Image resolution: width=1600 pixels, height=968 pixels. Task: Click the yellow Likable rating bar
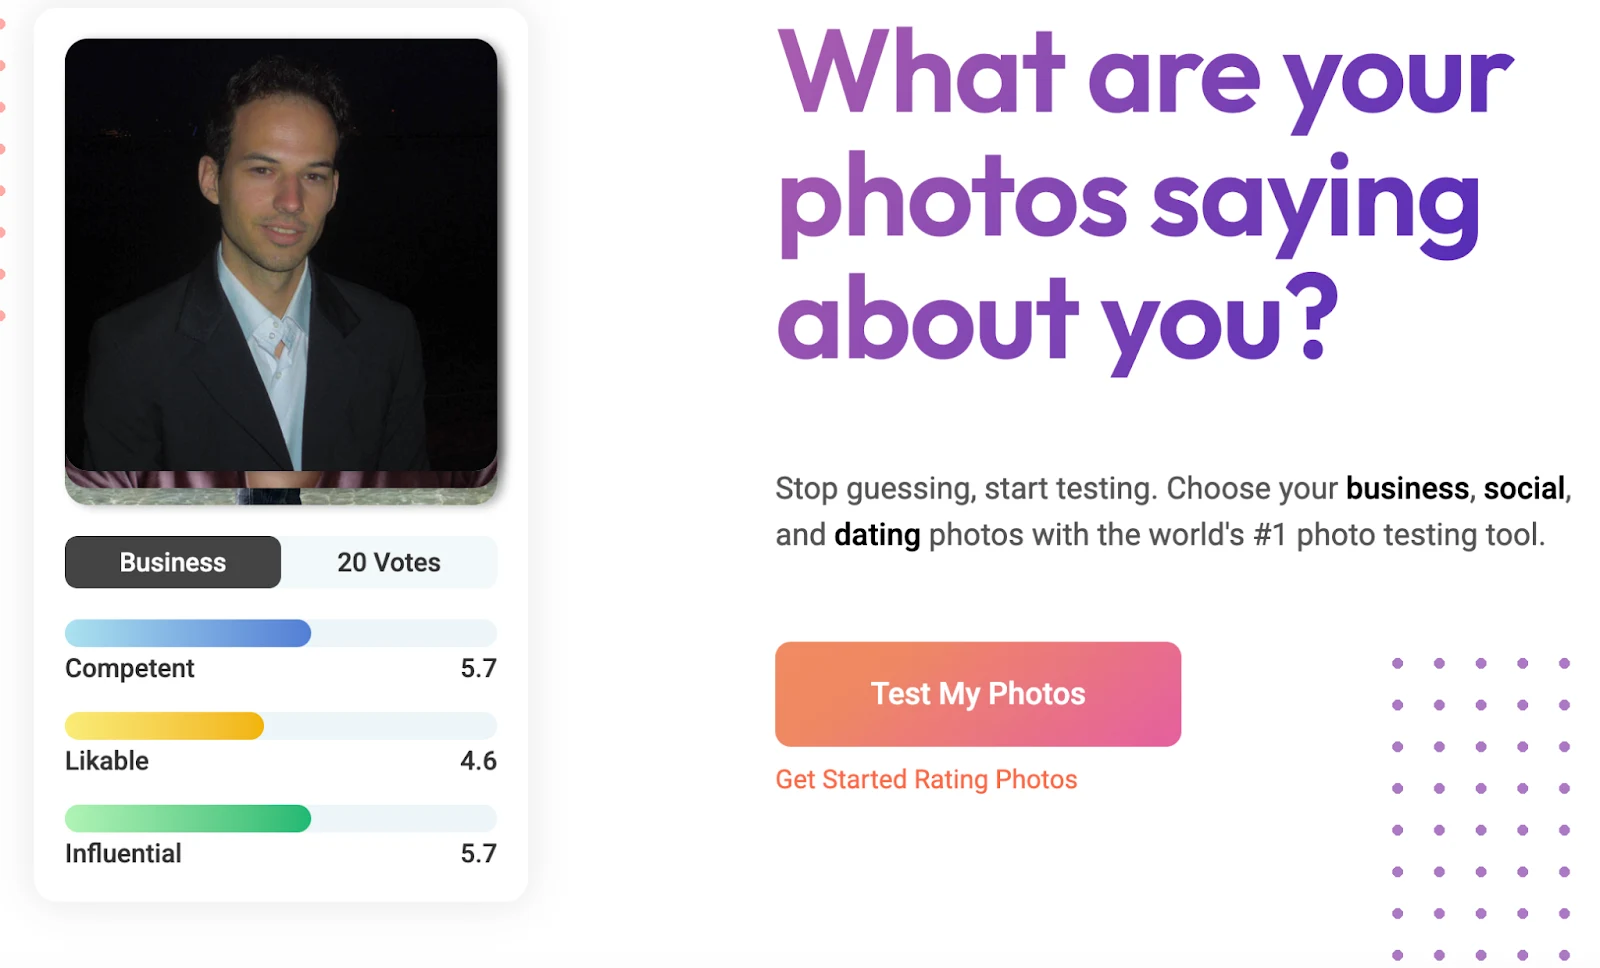[x=164, y=726]
